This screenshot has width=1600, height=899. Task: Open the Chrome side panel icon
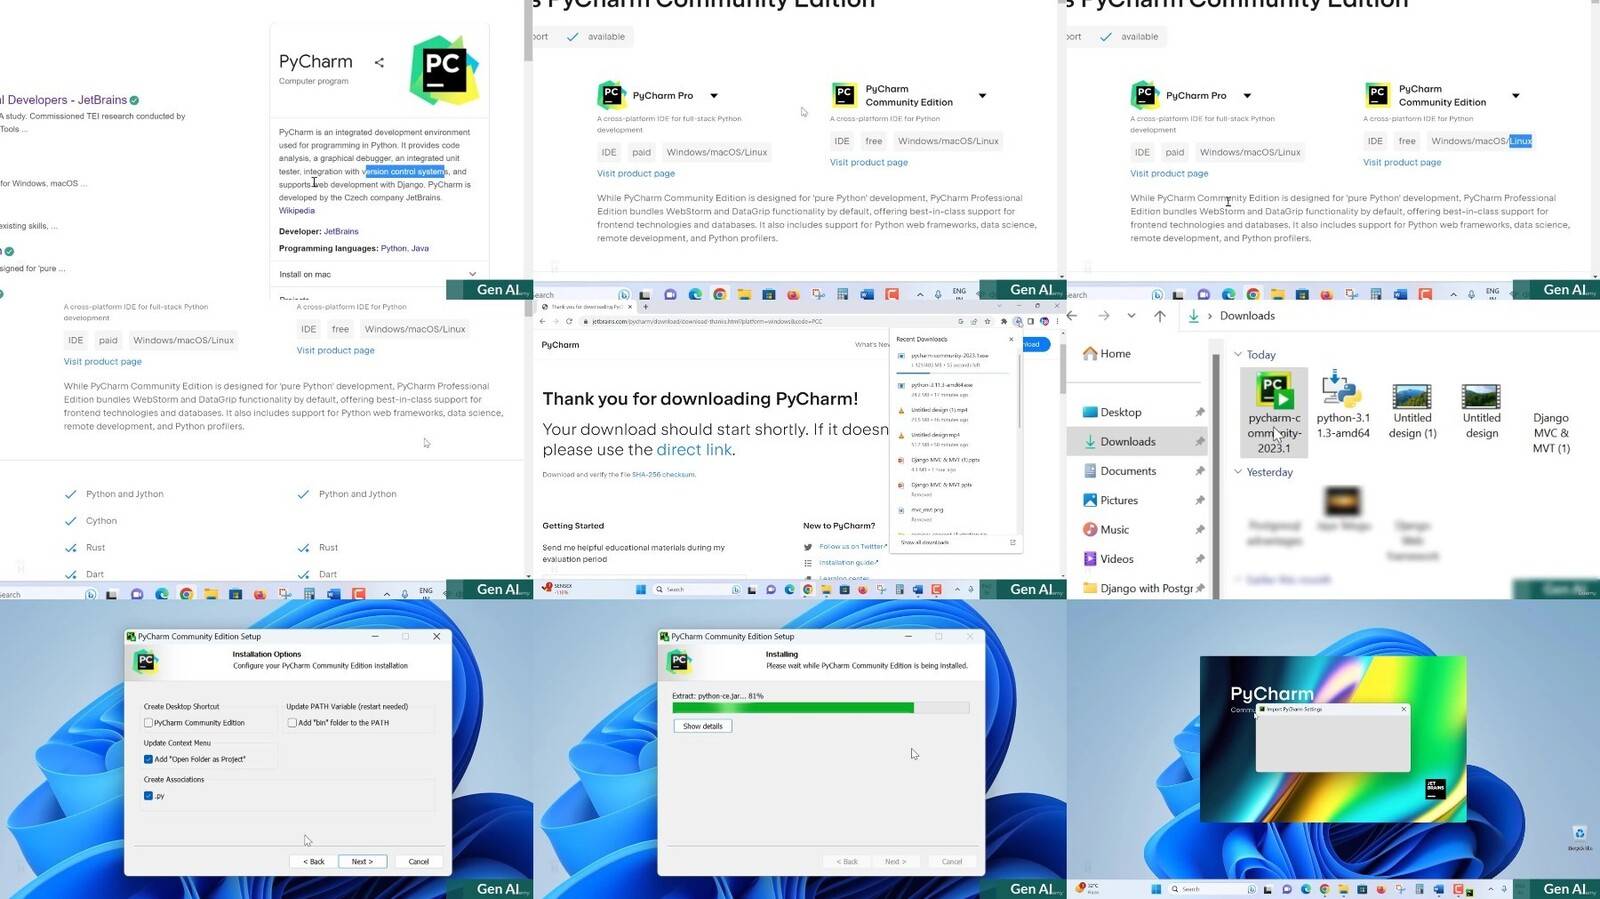(x=1031, y=321)
